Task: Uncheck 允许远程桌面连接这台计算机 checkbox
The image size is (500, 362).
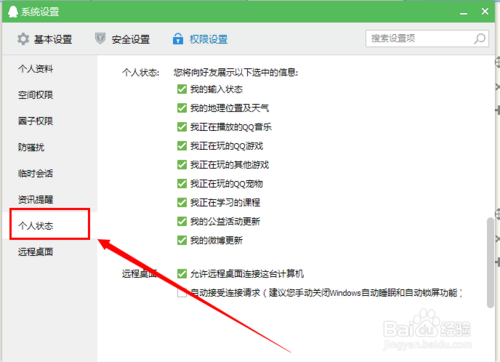Action: coord(182,274)
